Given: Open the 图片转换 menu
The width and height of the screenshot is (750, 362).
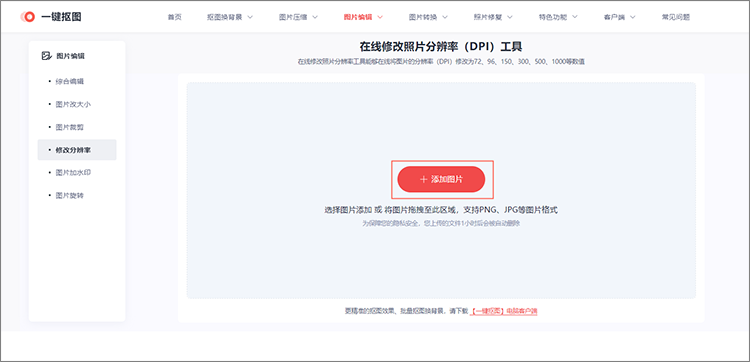Looking at the screenshot, I should pos(423,17).
